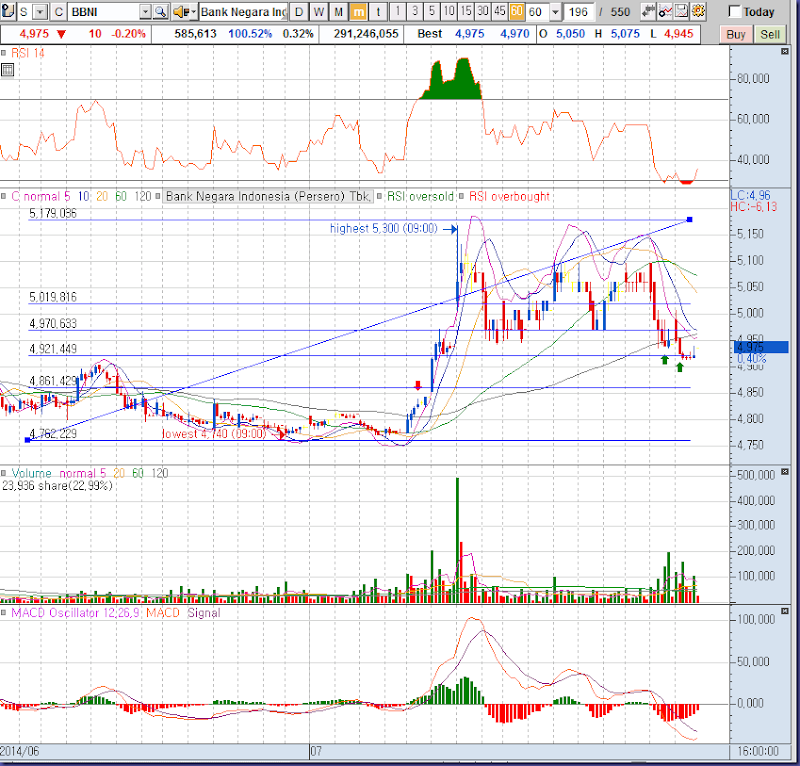Expand the speaker icon dropdown arrow

(x=194, y=12)
